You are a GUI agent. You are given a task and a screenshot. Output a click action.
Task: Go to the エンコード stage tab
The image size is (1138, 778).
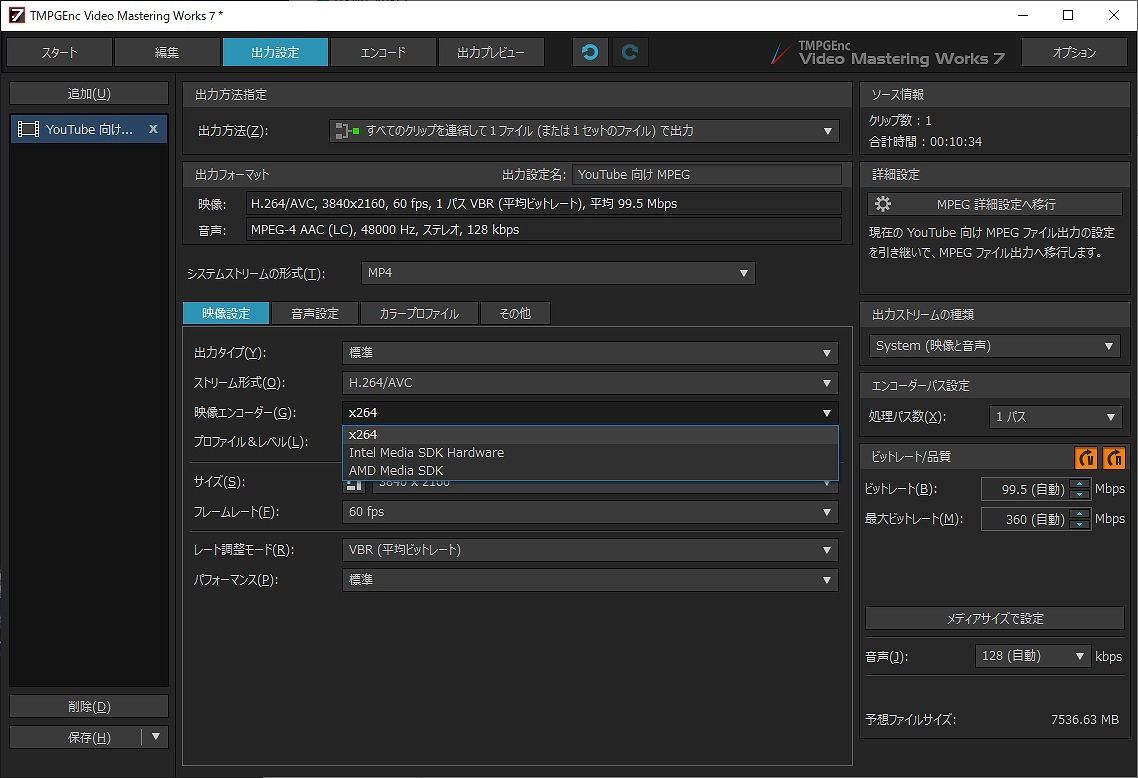(383, 52)
